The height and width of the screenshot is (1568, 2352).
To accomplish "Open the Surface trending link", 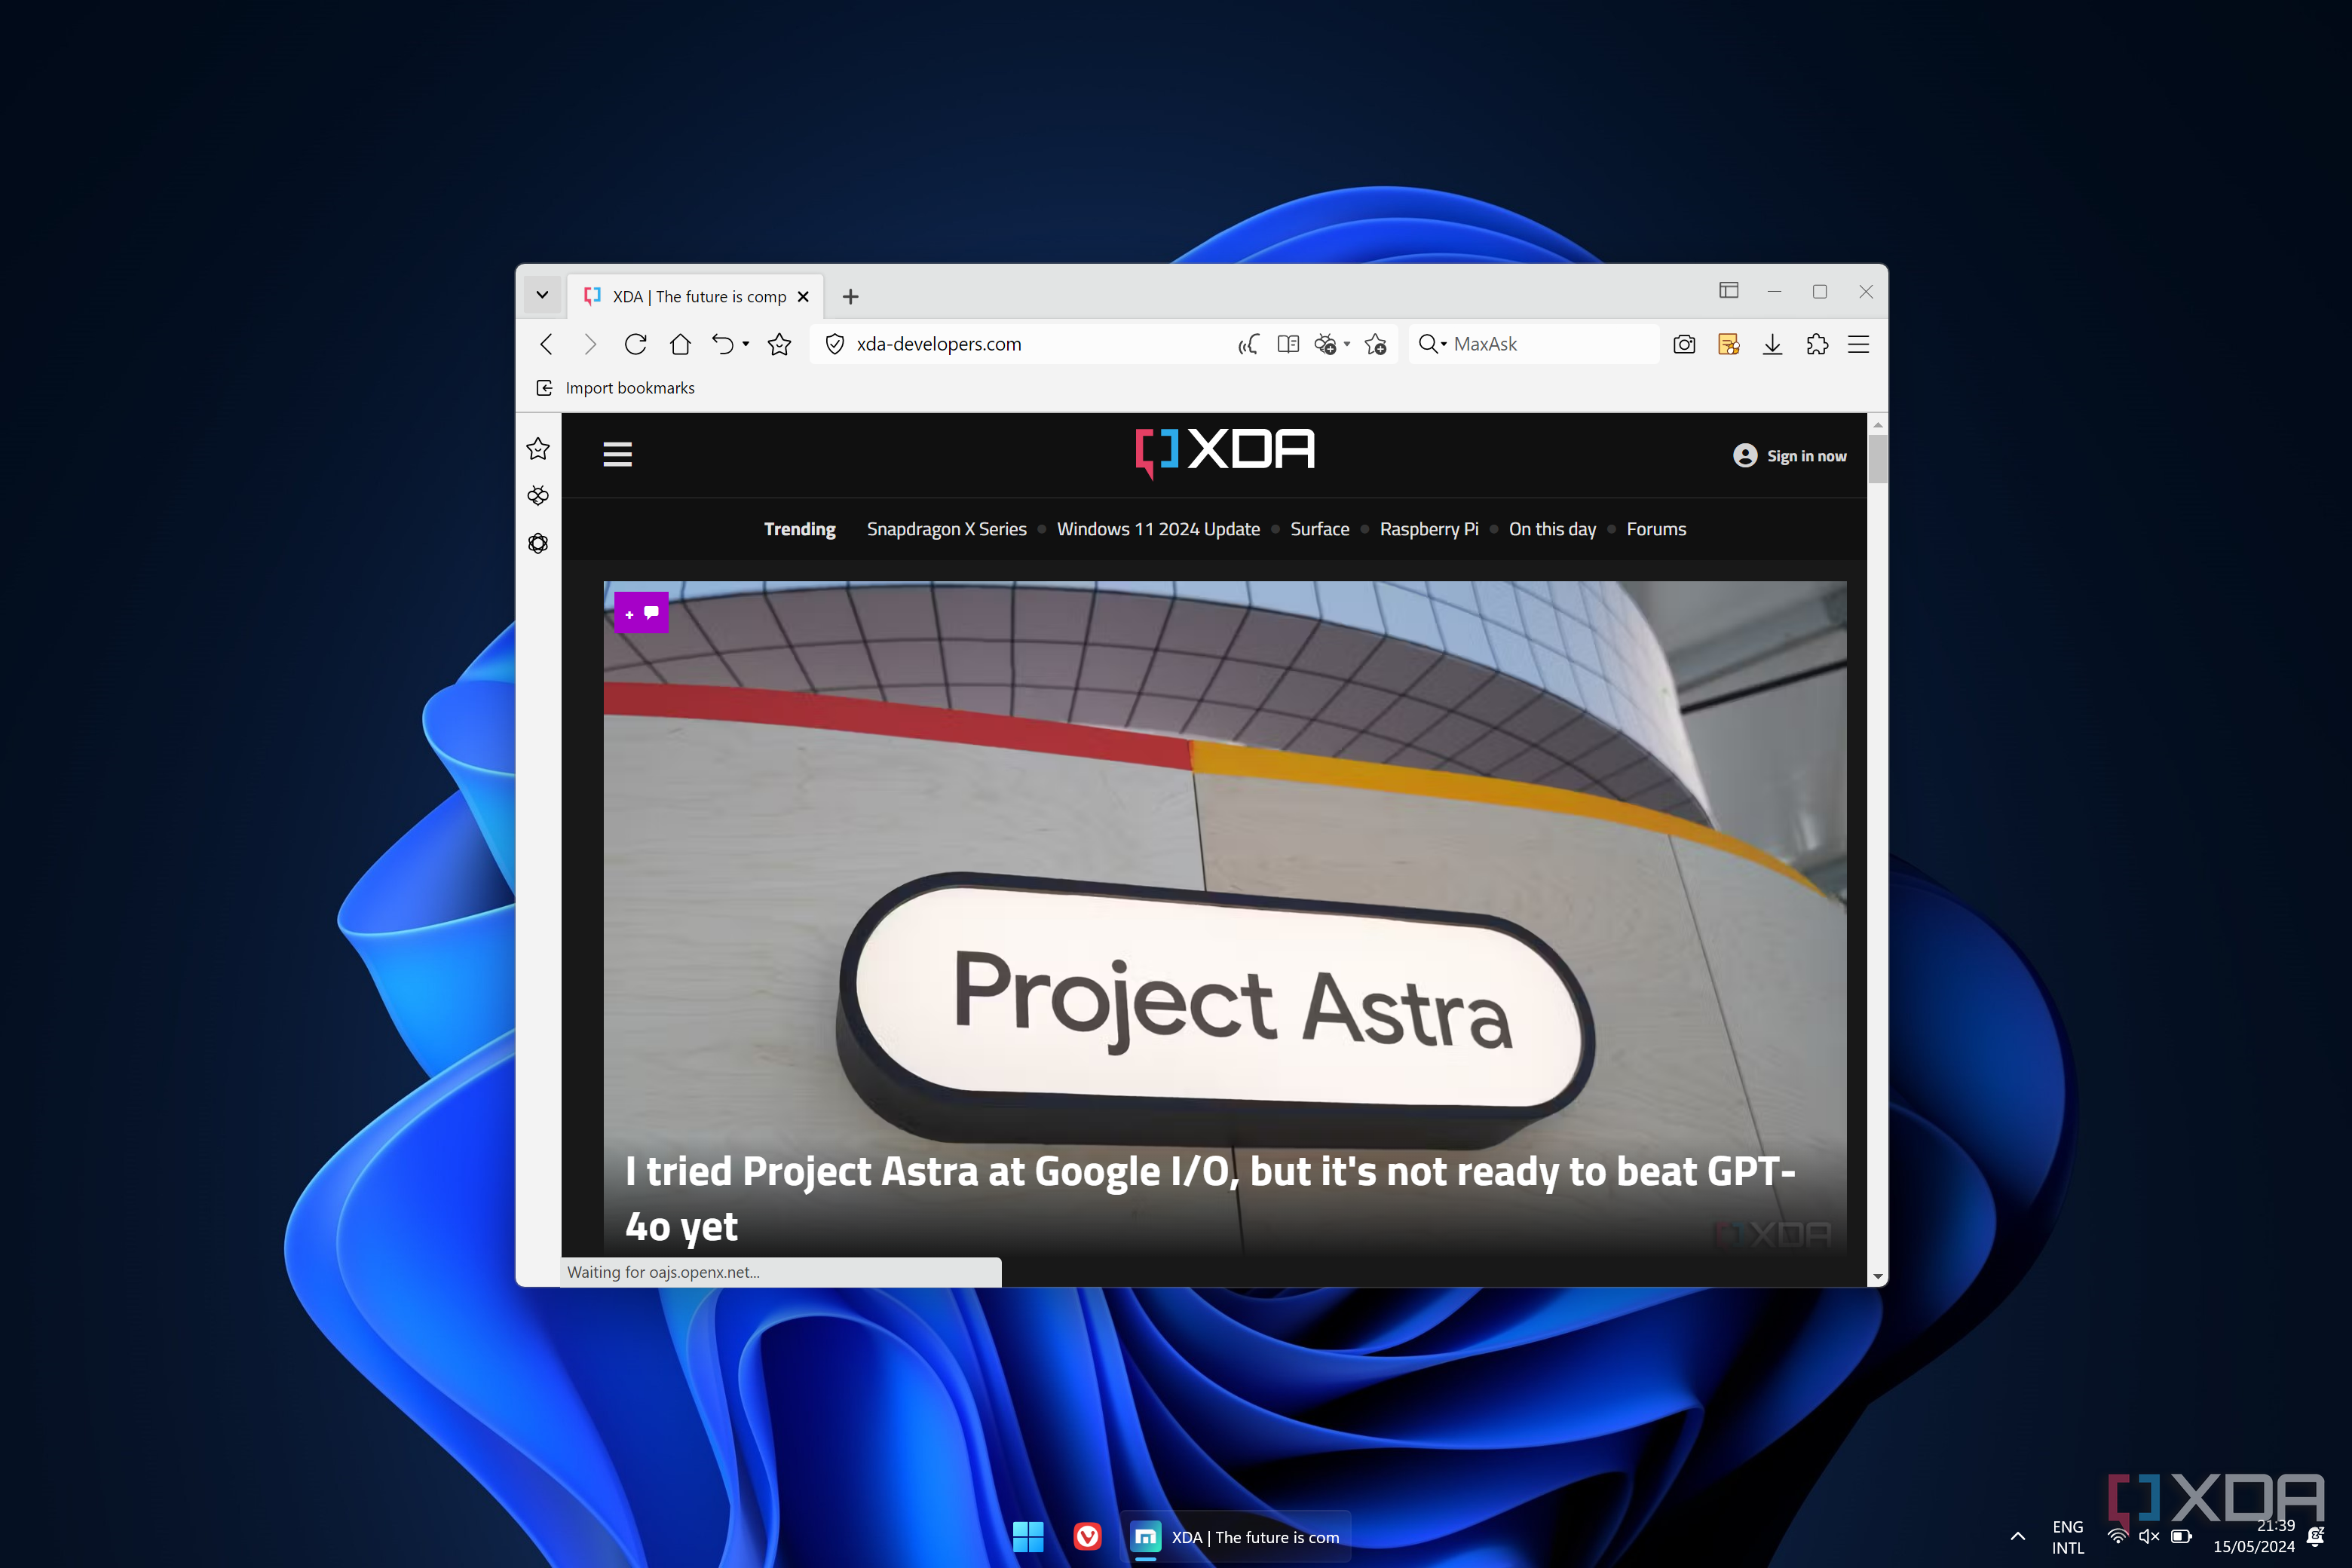I will point(1319,529).
